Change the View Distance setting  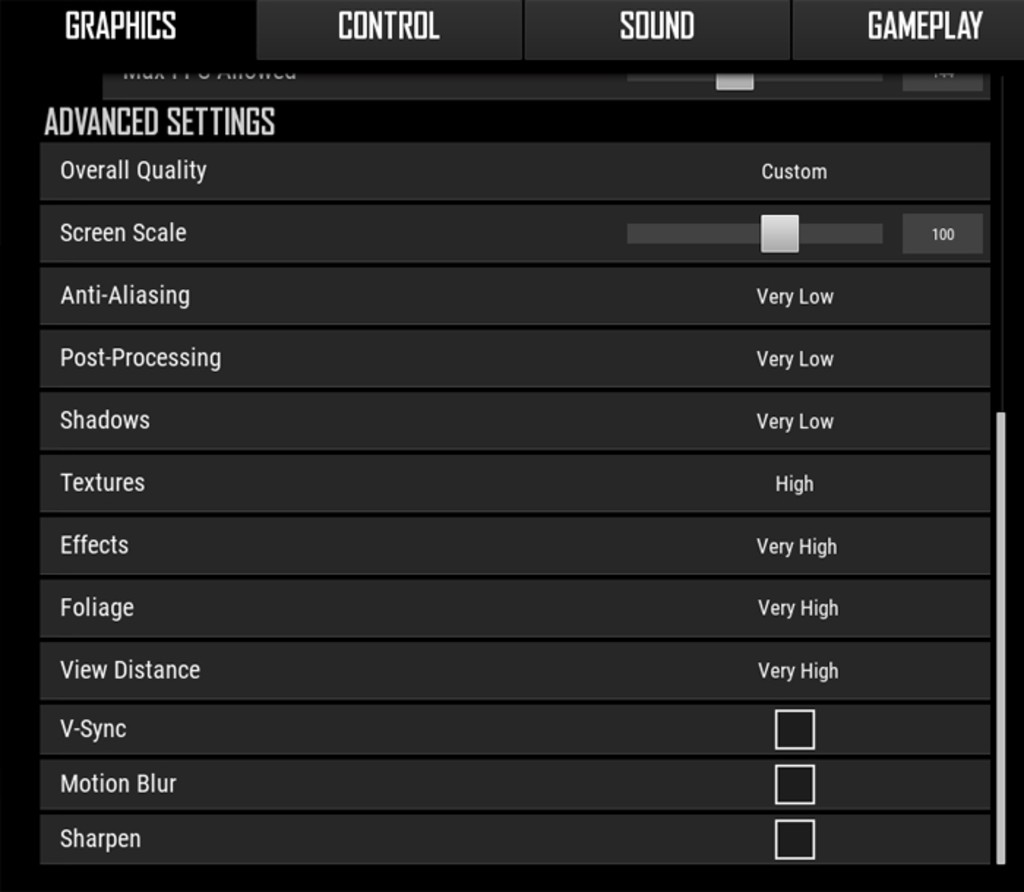click(798, 671)
